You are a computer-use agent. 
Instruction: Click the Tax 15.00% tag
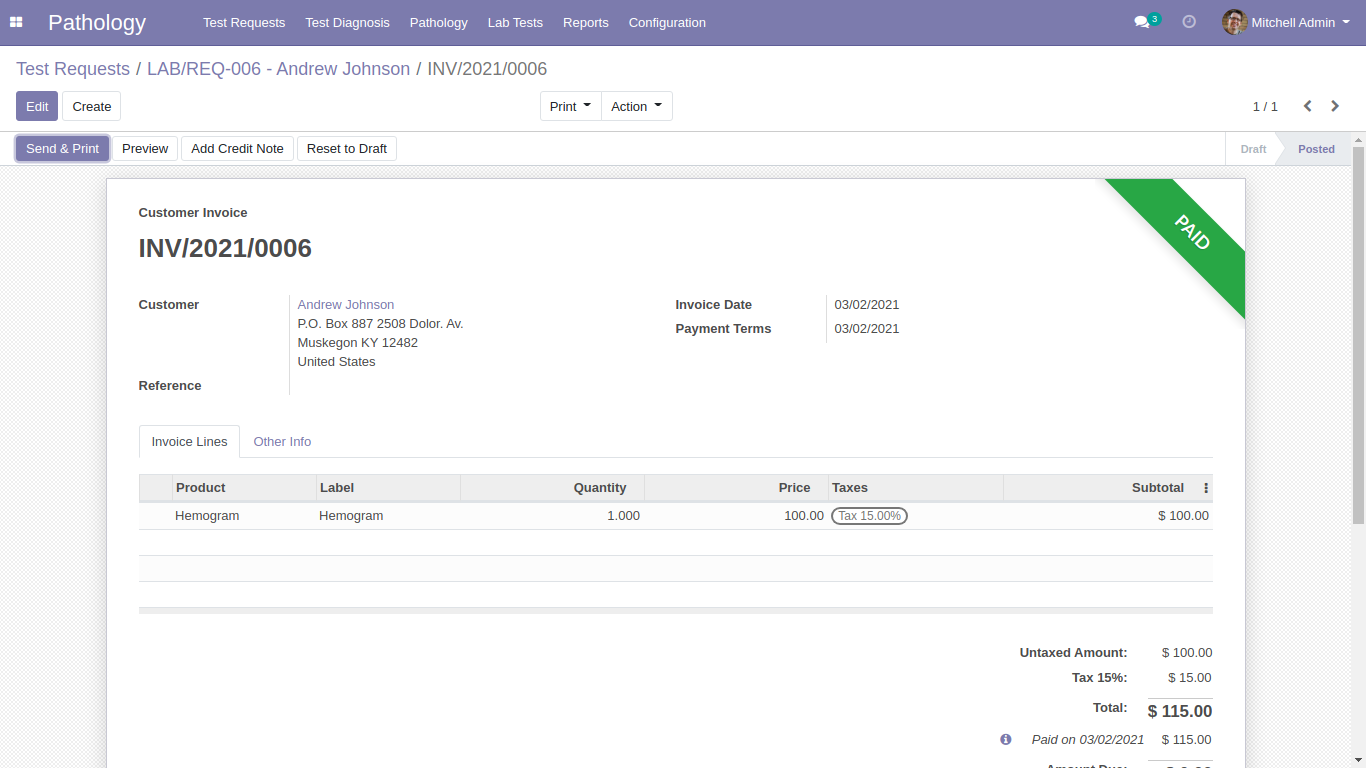click(869, 516)
